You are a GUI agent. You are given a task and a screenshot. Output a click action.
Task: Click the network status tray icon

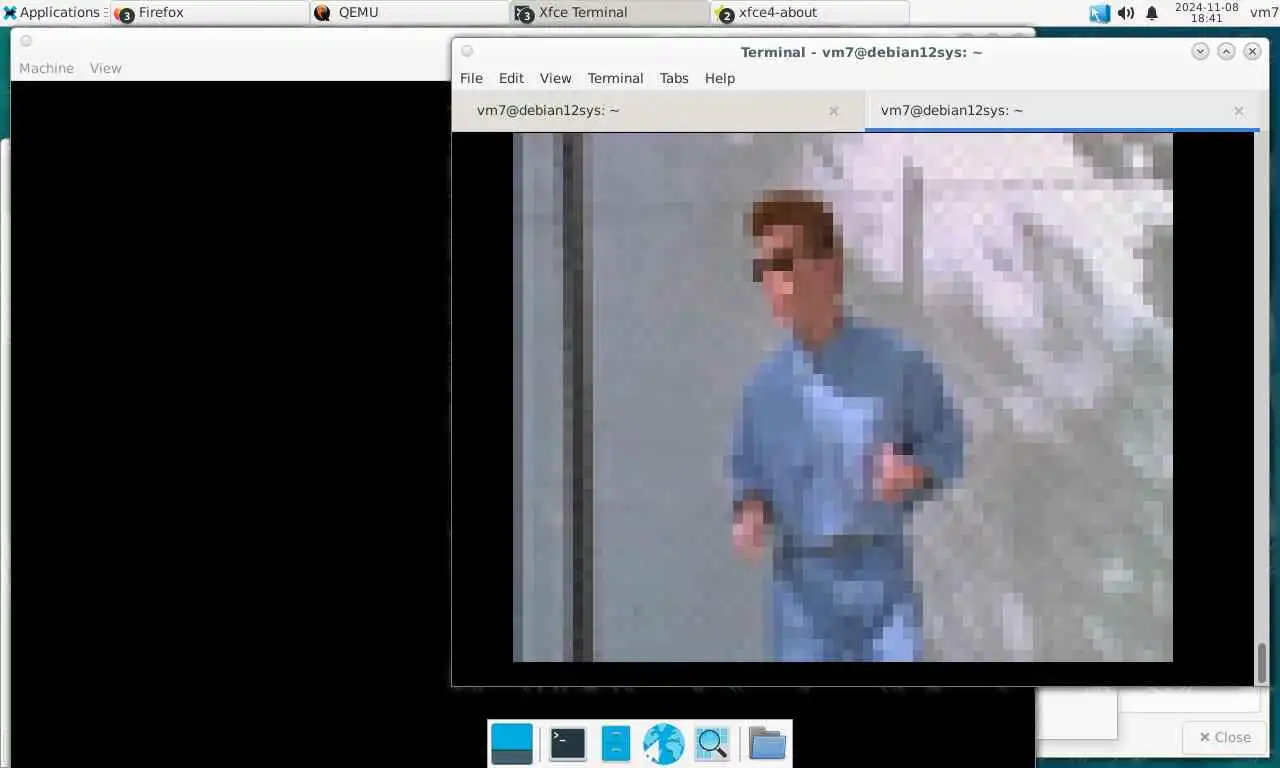1100,13
